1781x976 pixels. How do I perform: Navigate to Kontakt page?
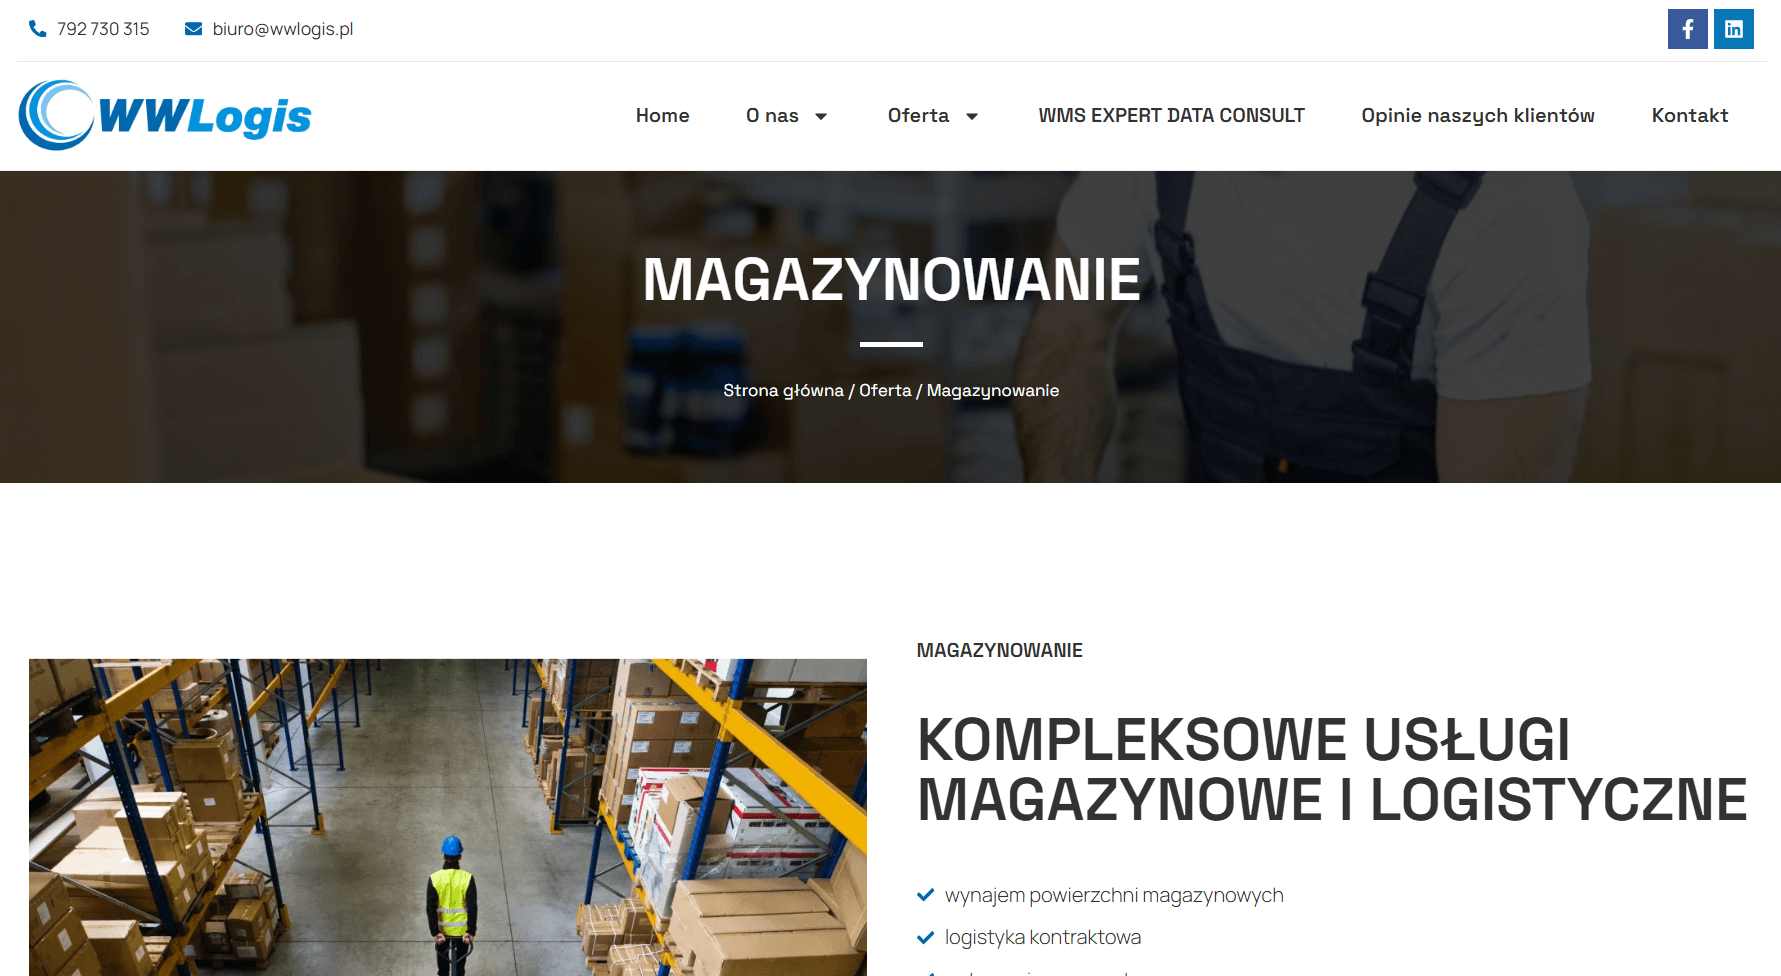1690,116
